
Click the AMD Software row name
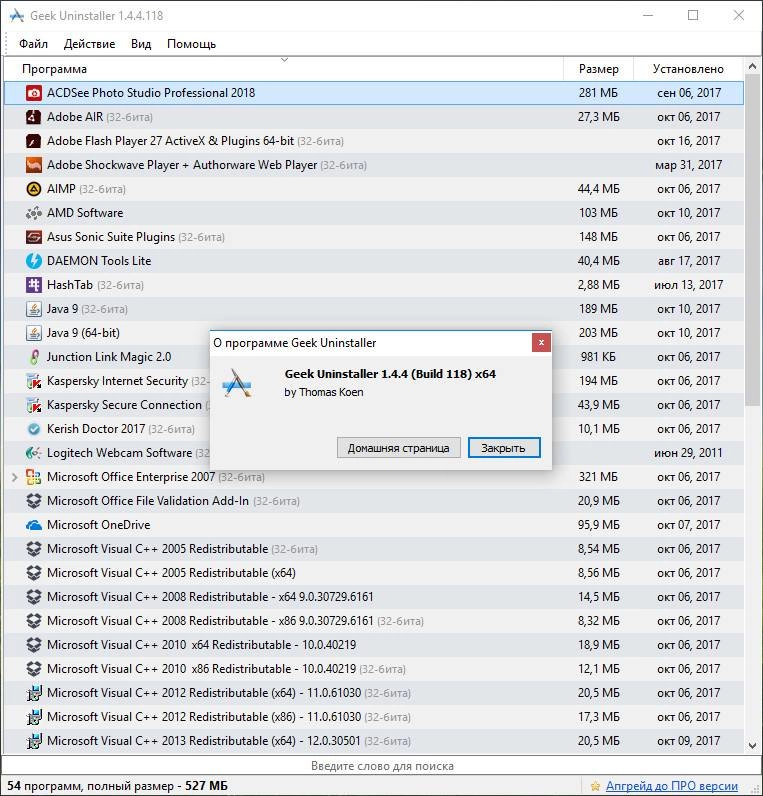pyautogui.click(x=85, y=213)
